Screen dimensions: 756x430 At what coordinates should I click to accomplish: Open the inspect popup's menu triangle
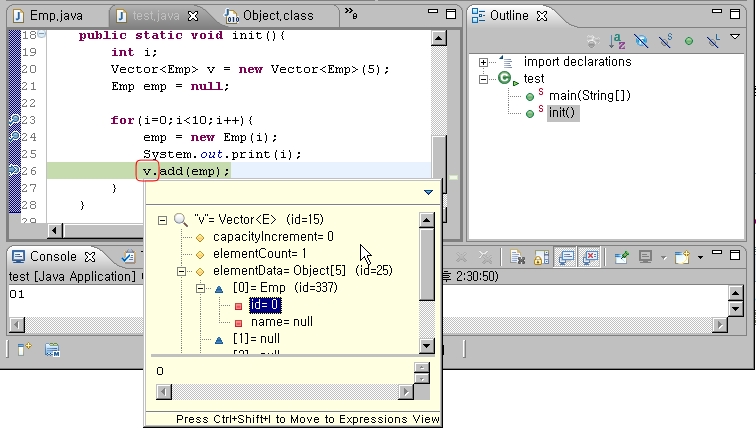pyautogui.click(x=428, y=192)
